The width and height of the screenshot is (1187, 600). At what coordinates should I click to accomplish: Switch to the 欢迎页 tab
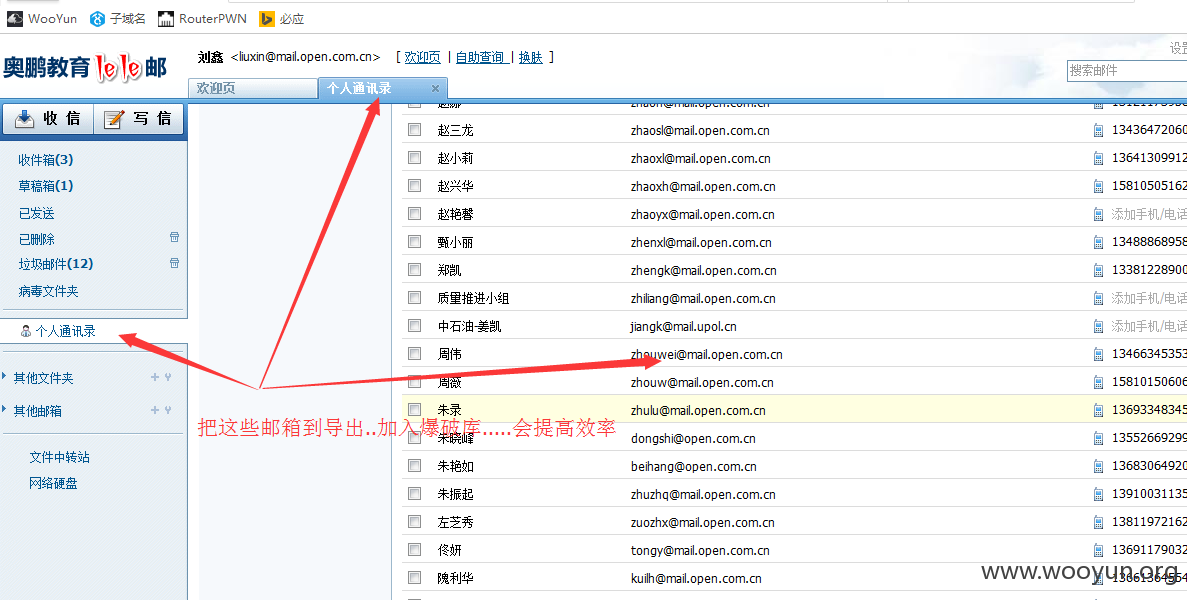point(253,88)
